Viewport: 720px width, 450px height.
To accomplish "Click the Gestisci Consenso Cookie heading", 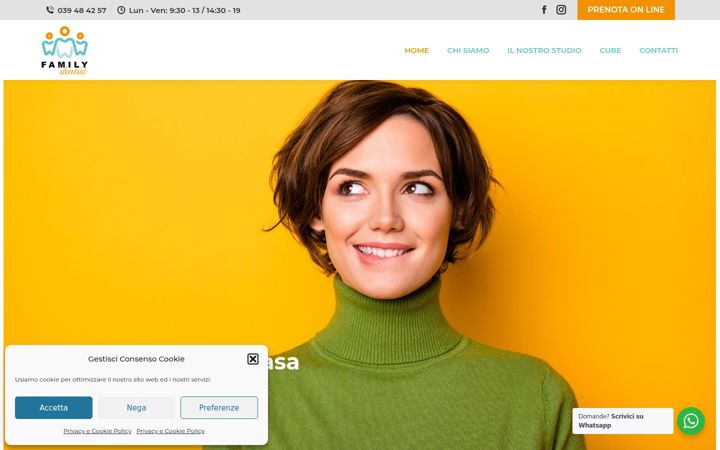I will coord(136,359).
